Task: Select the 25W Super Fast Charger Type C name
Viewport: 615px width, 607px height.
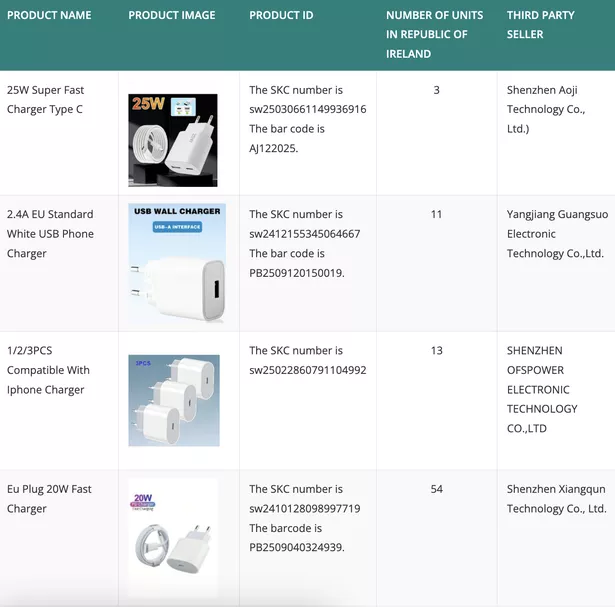Action: (x=45, y=100)
